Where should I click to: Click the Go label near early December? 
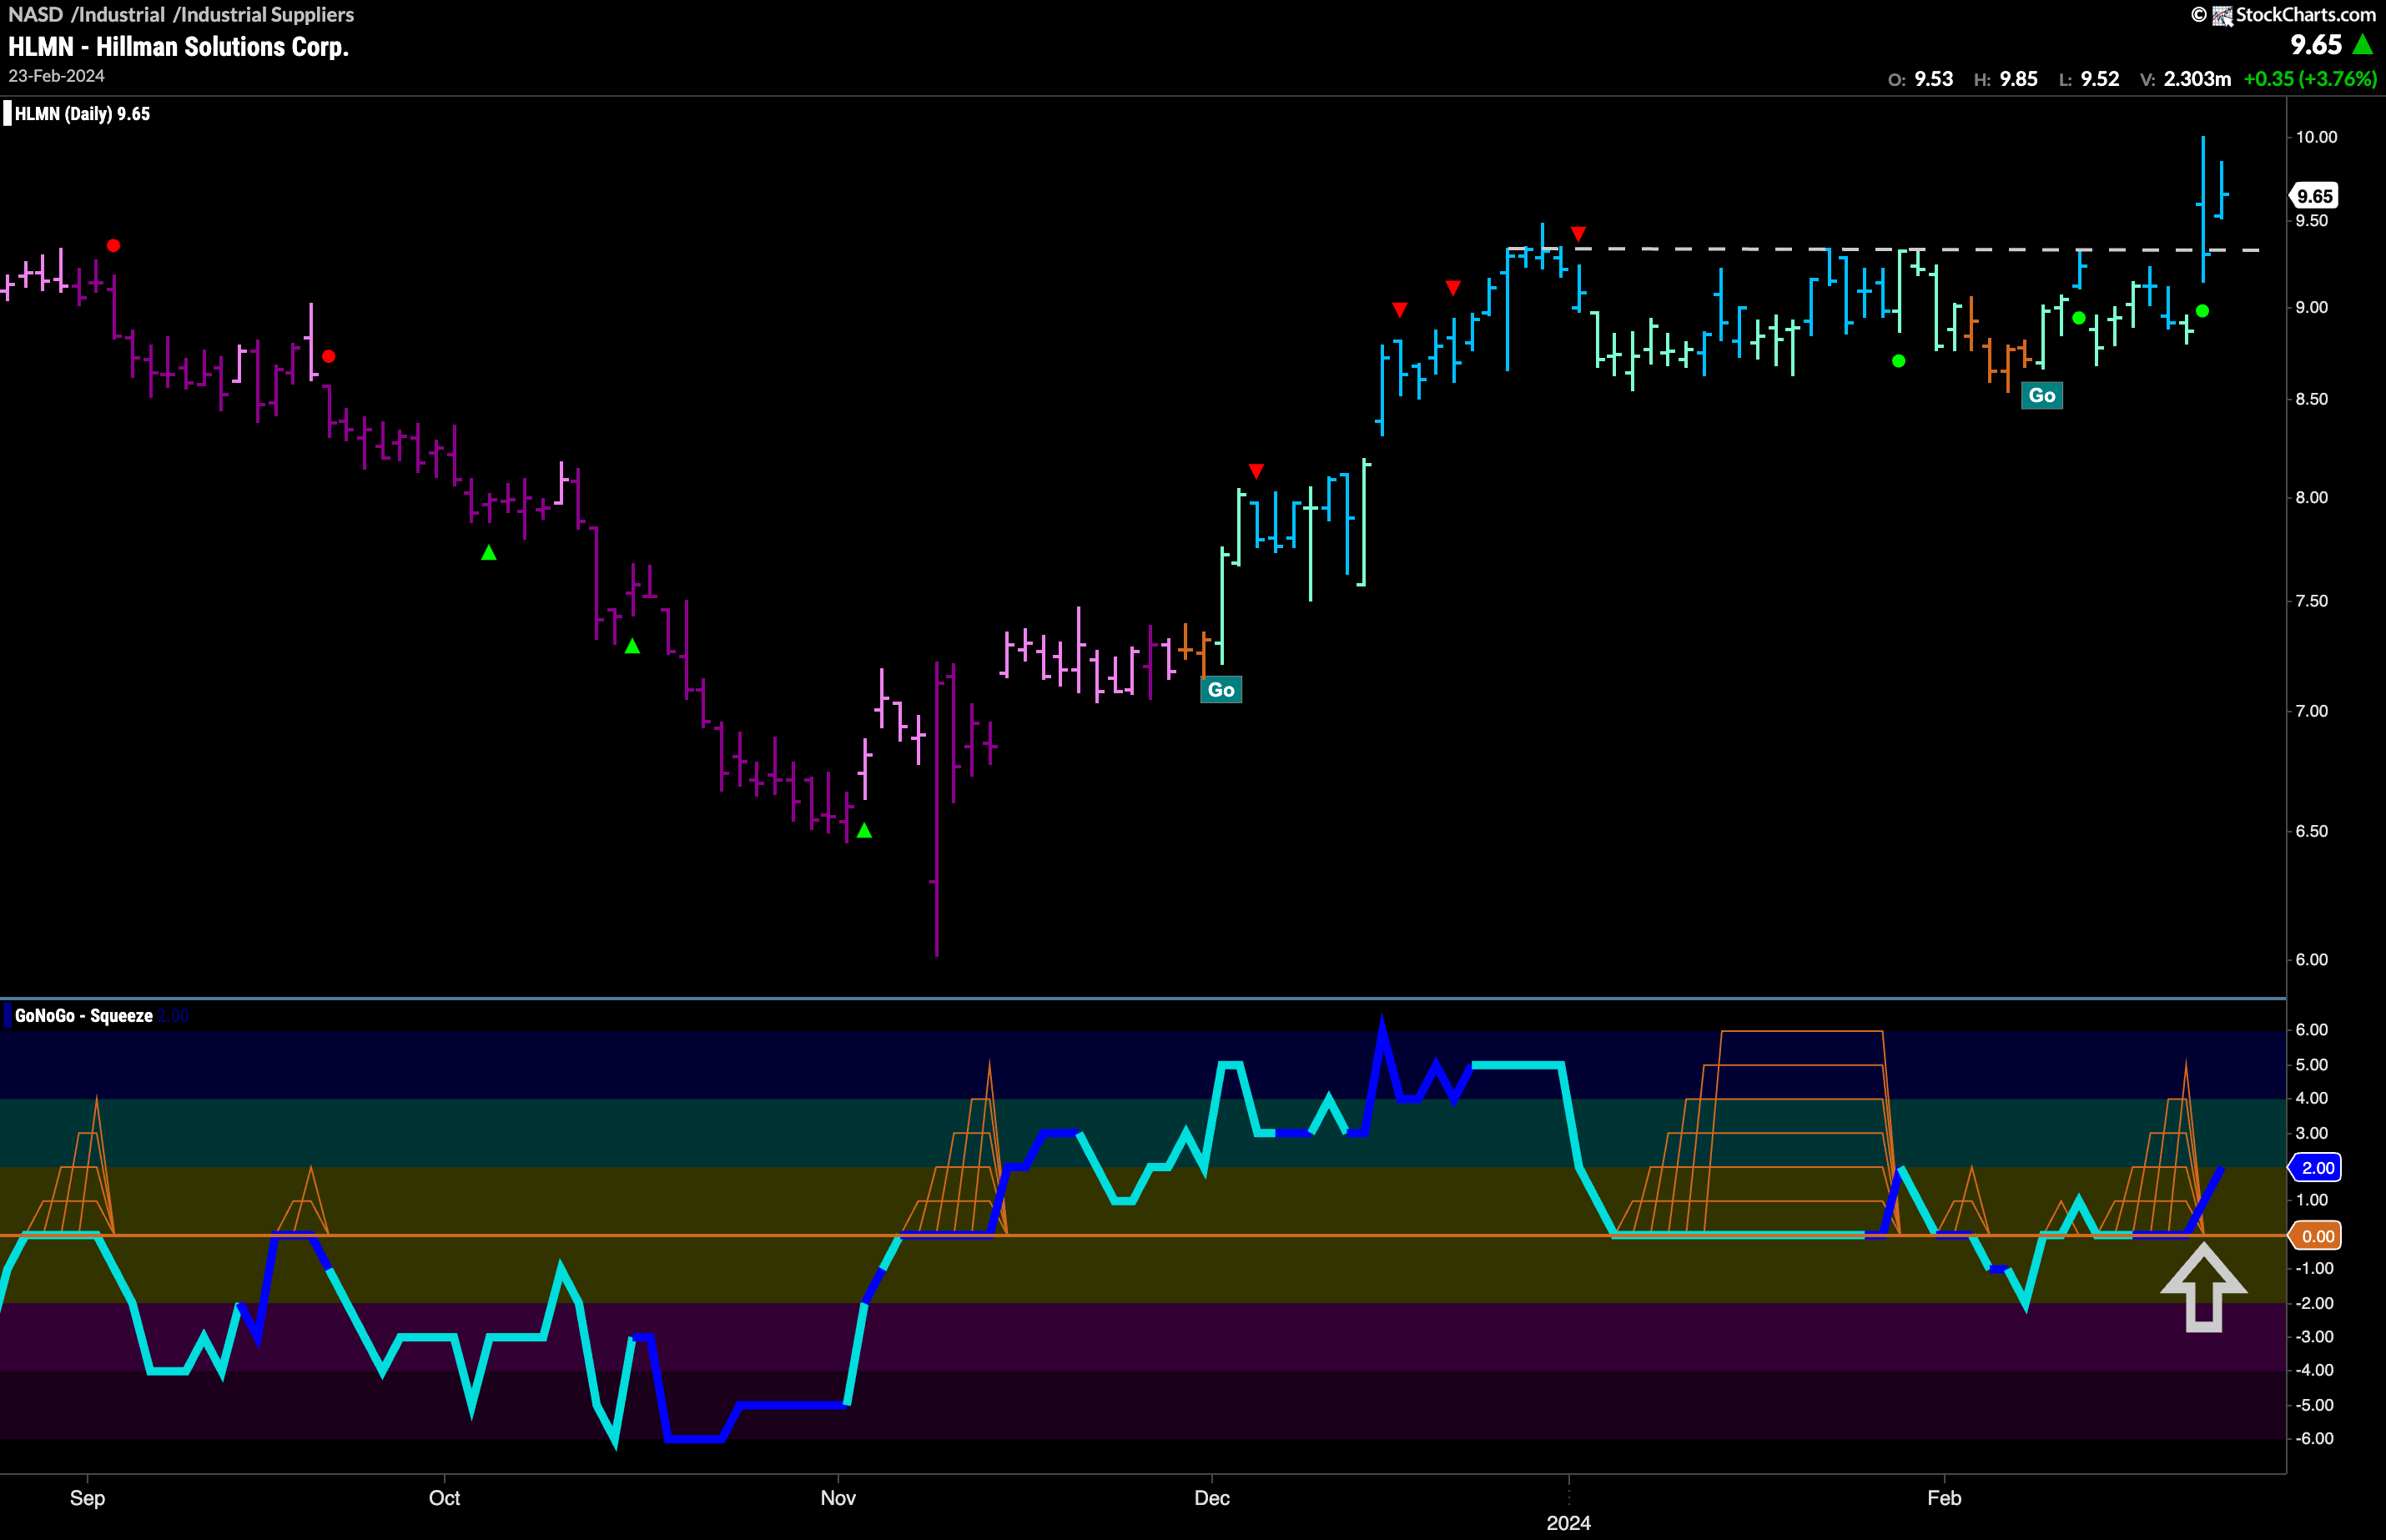(x=1221, y=690)
